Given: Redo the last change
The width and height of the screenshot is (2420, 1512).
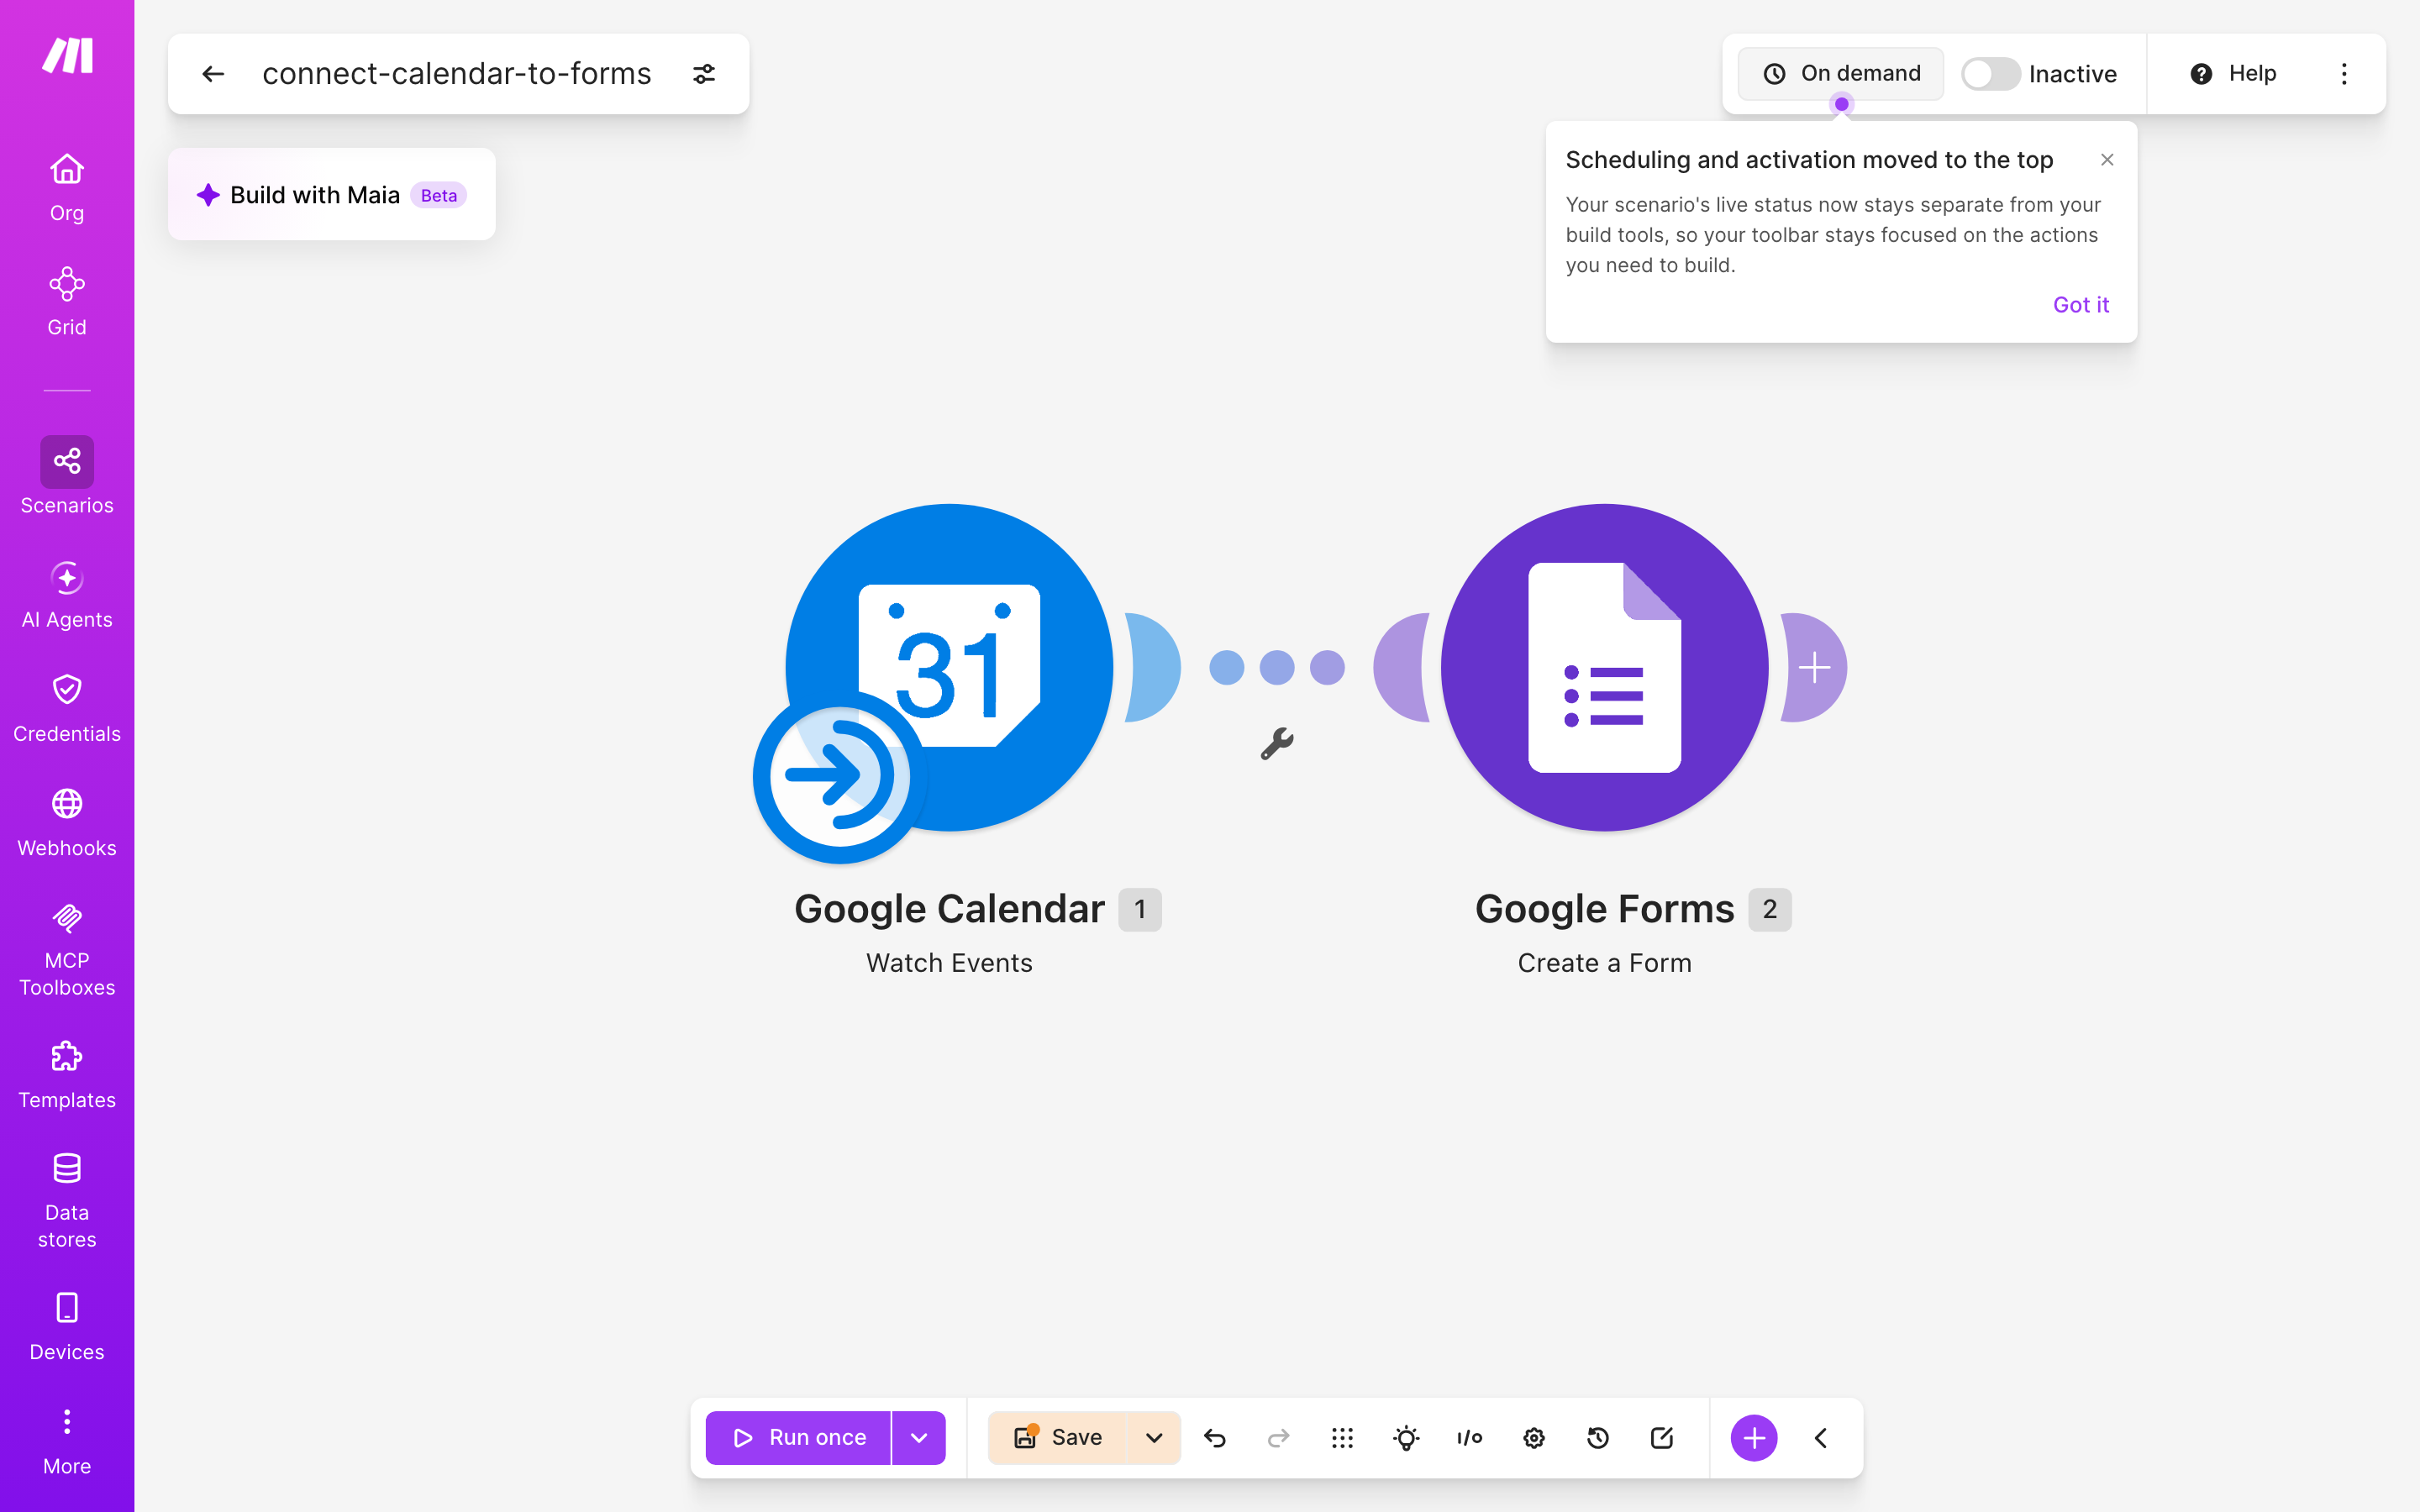Looking at the screenshot, I should click(1279, 1438).
